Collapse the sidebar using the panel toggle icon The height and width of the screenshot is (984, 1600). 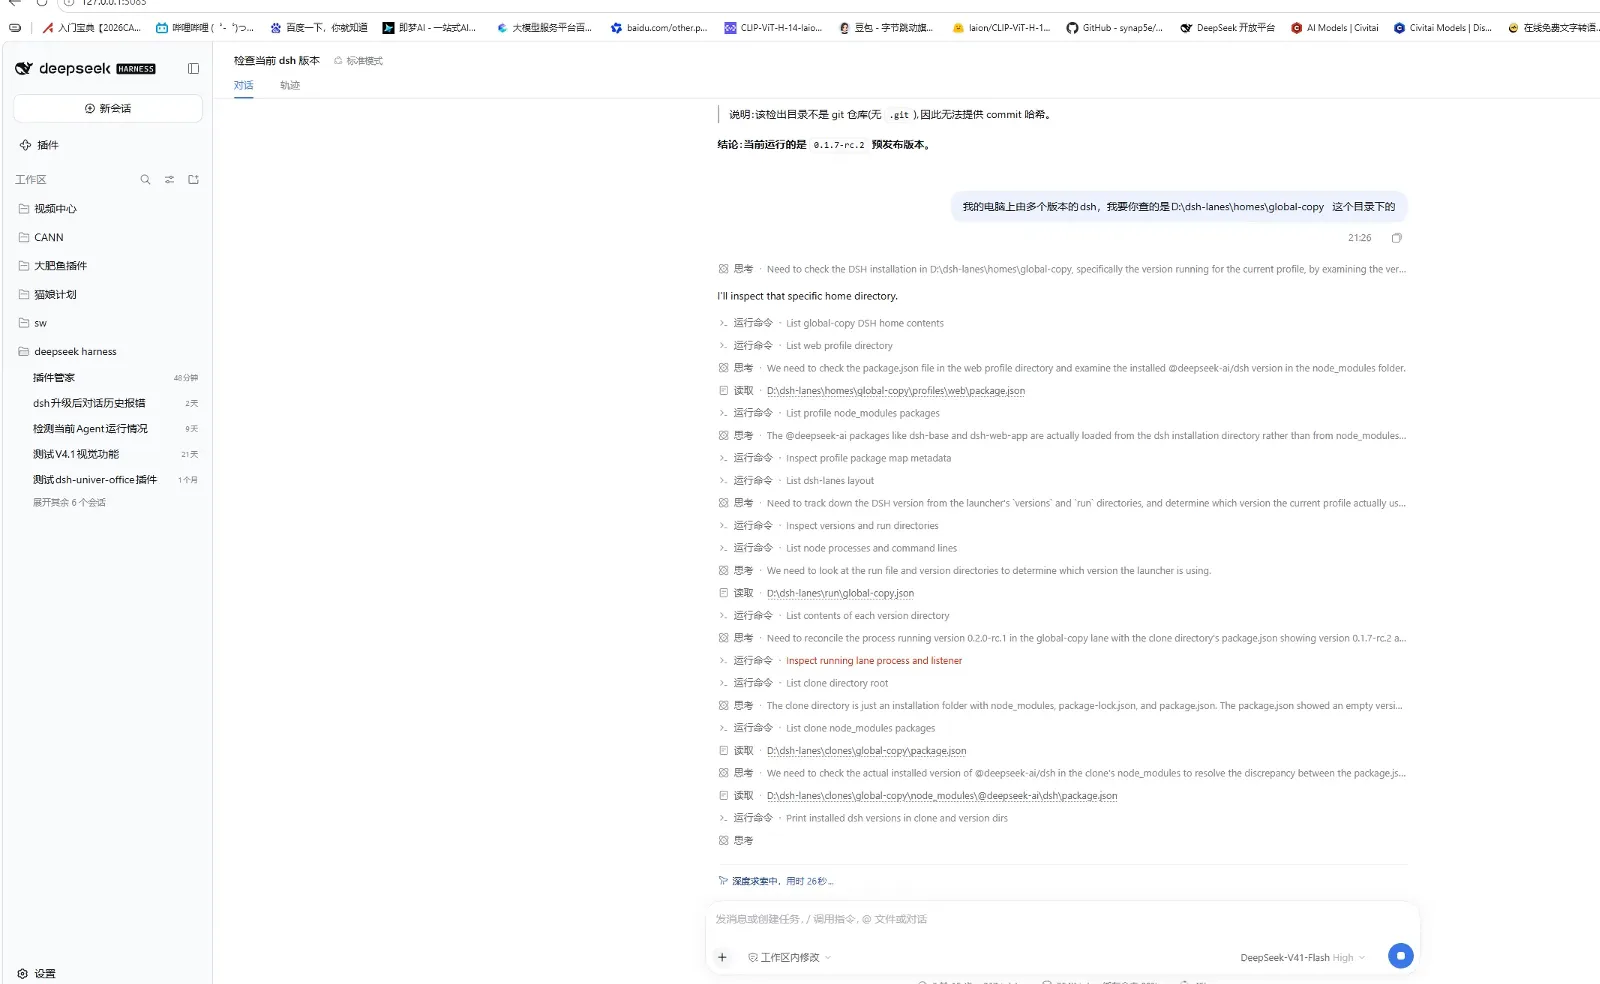[x=193, y=69]
